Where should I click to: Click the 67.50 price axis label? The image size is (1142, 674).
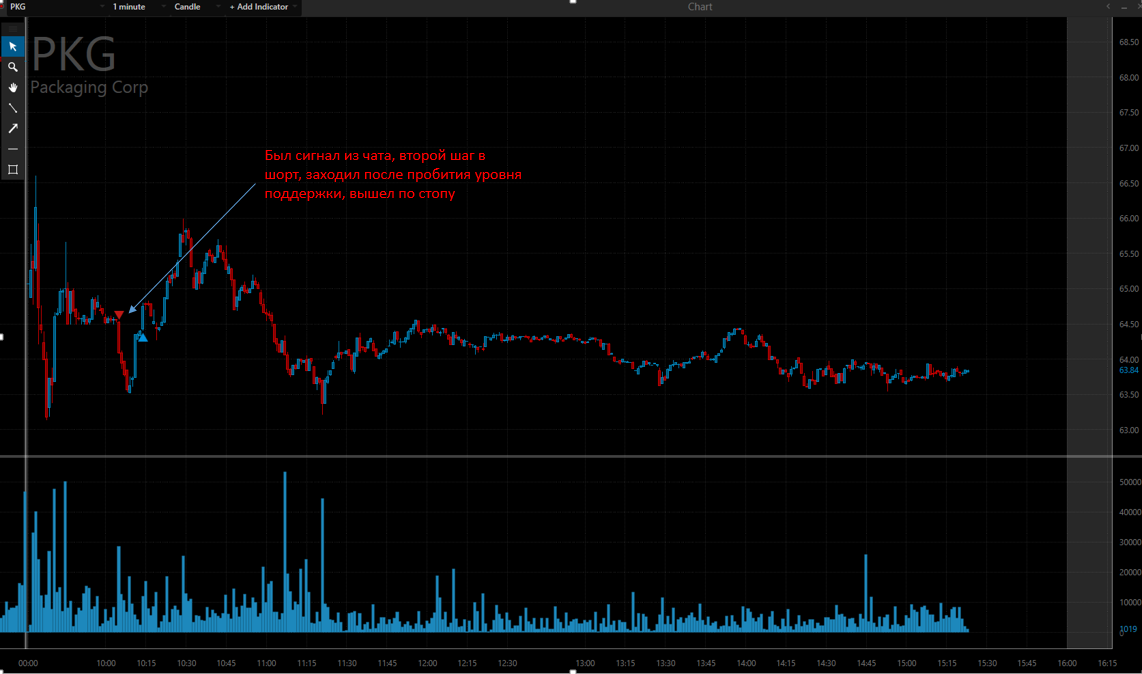click(x=1128, y=112)
